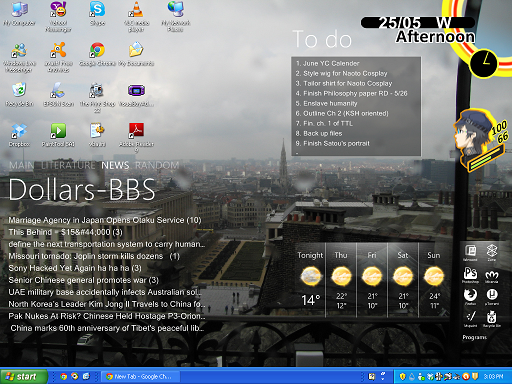
Task: Open uTorrent from Programs dock
Action: (492, 296)
